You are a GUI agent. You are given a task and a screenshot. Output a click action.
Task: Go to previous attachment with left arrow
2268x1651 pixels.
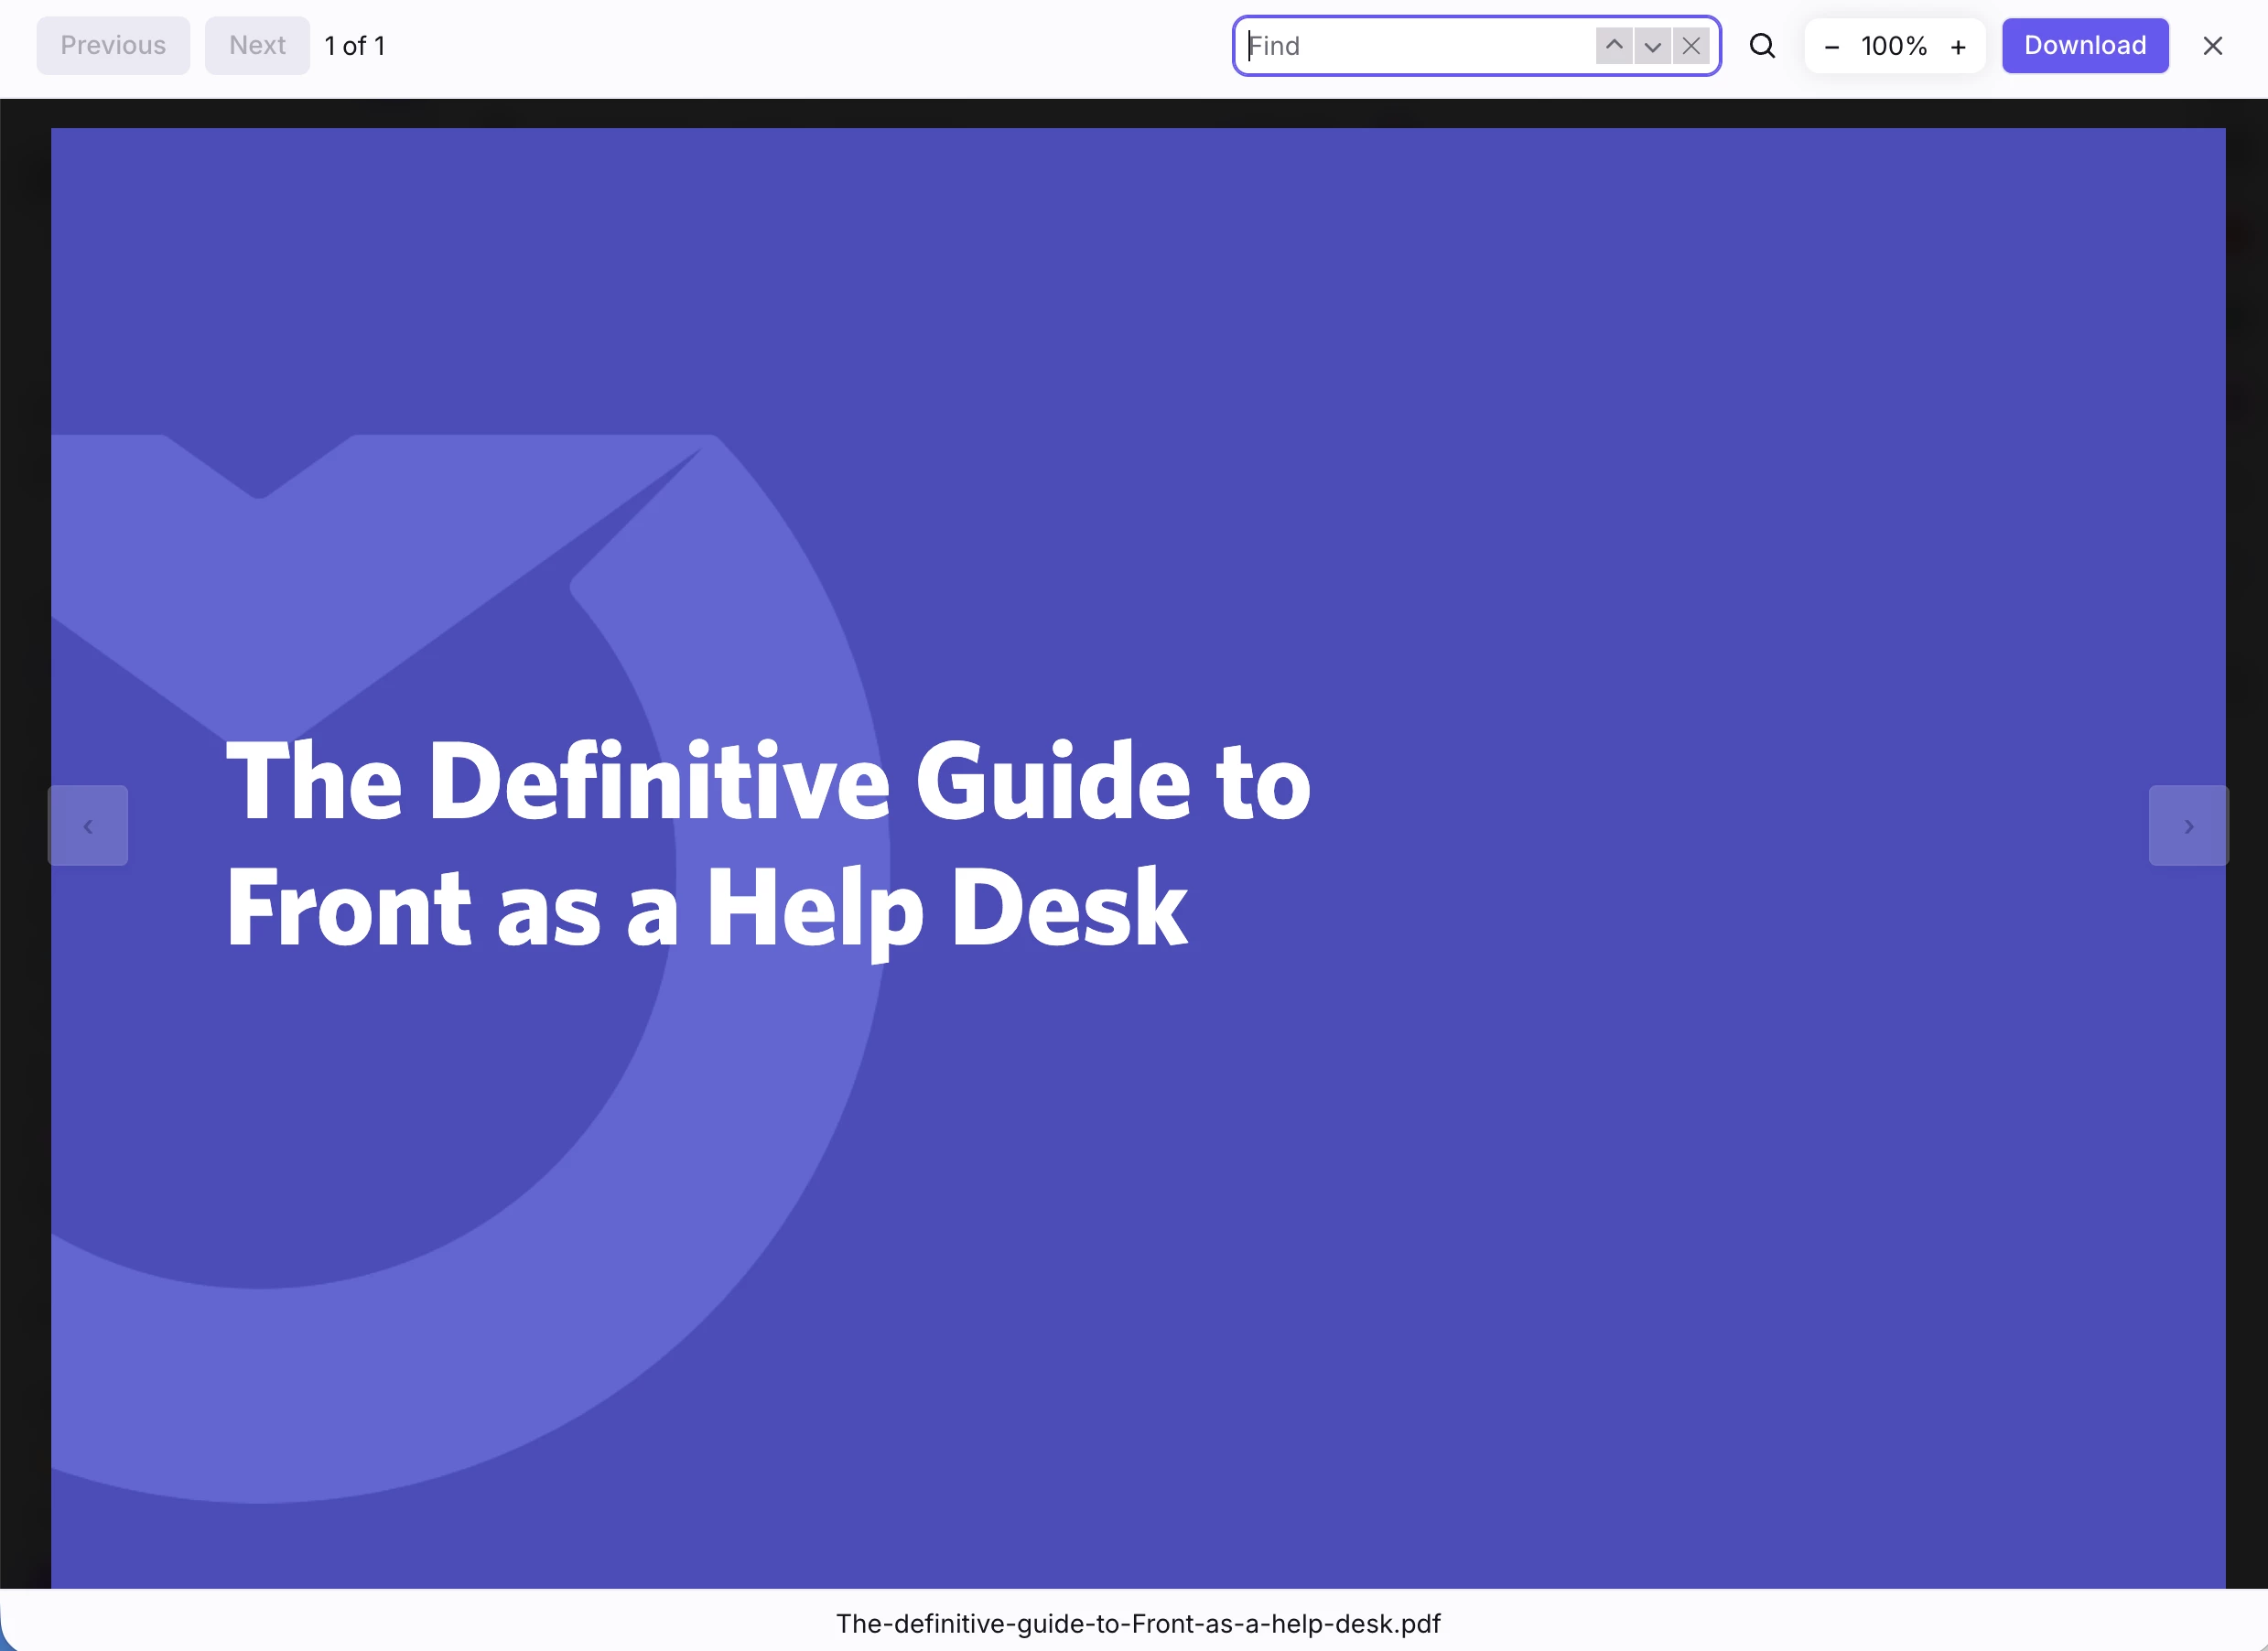click(x=88, y=825)
